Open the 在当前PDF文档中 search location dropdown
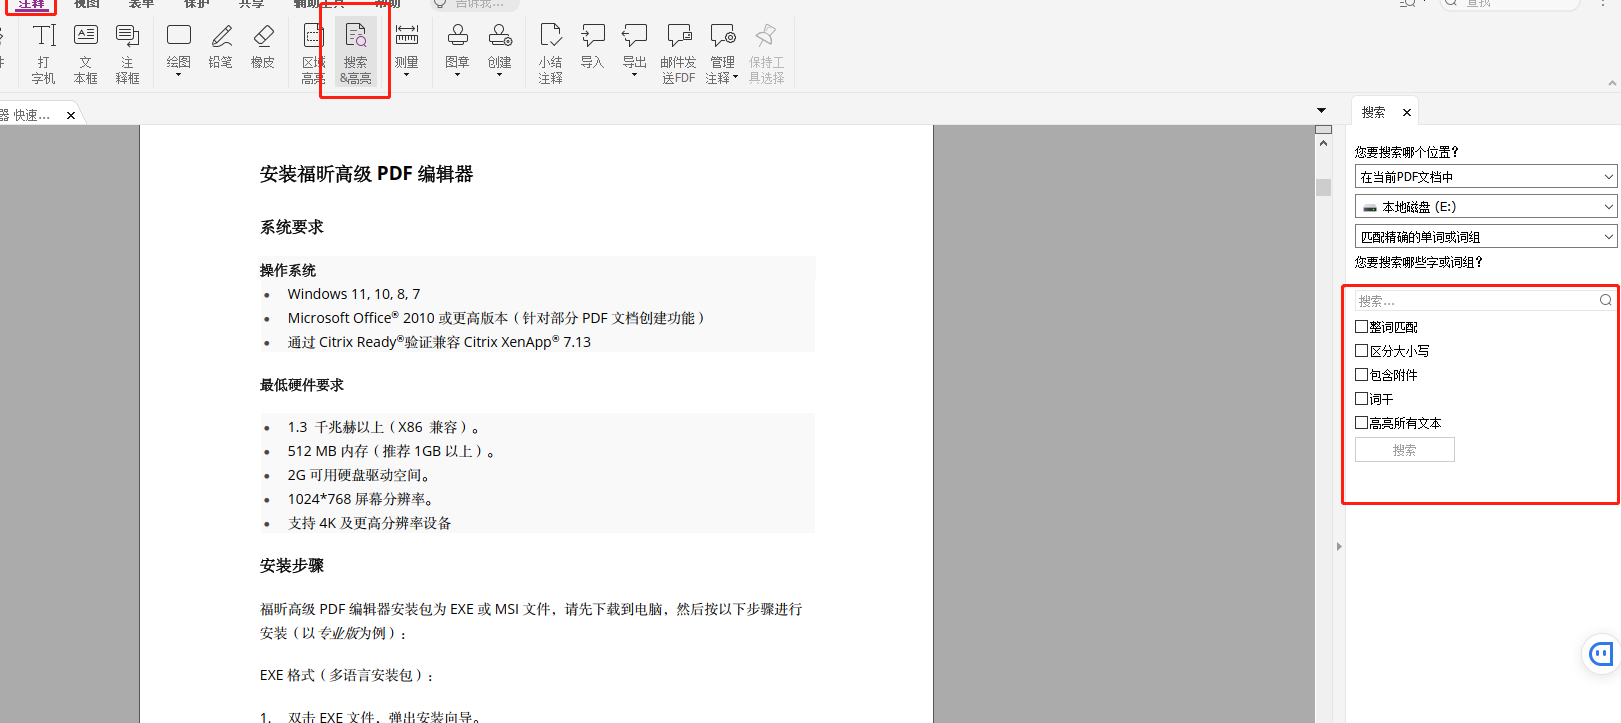This screenshot has width=1621, height=723. click(1486, 176)
